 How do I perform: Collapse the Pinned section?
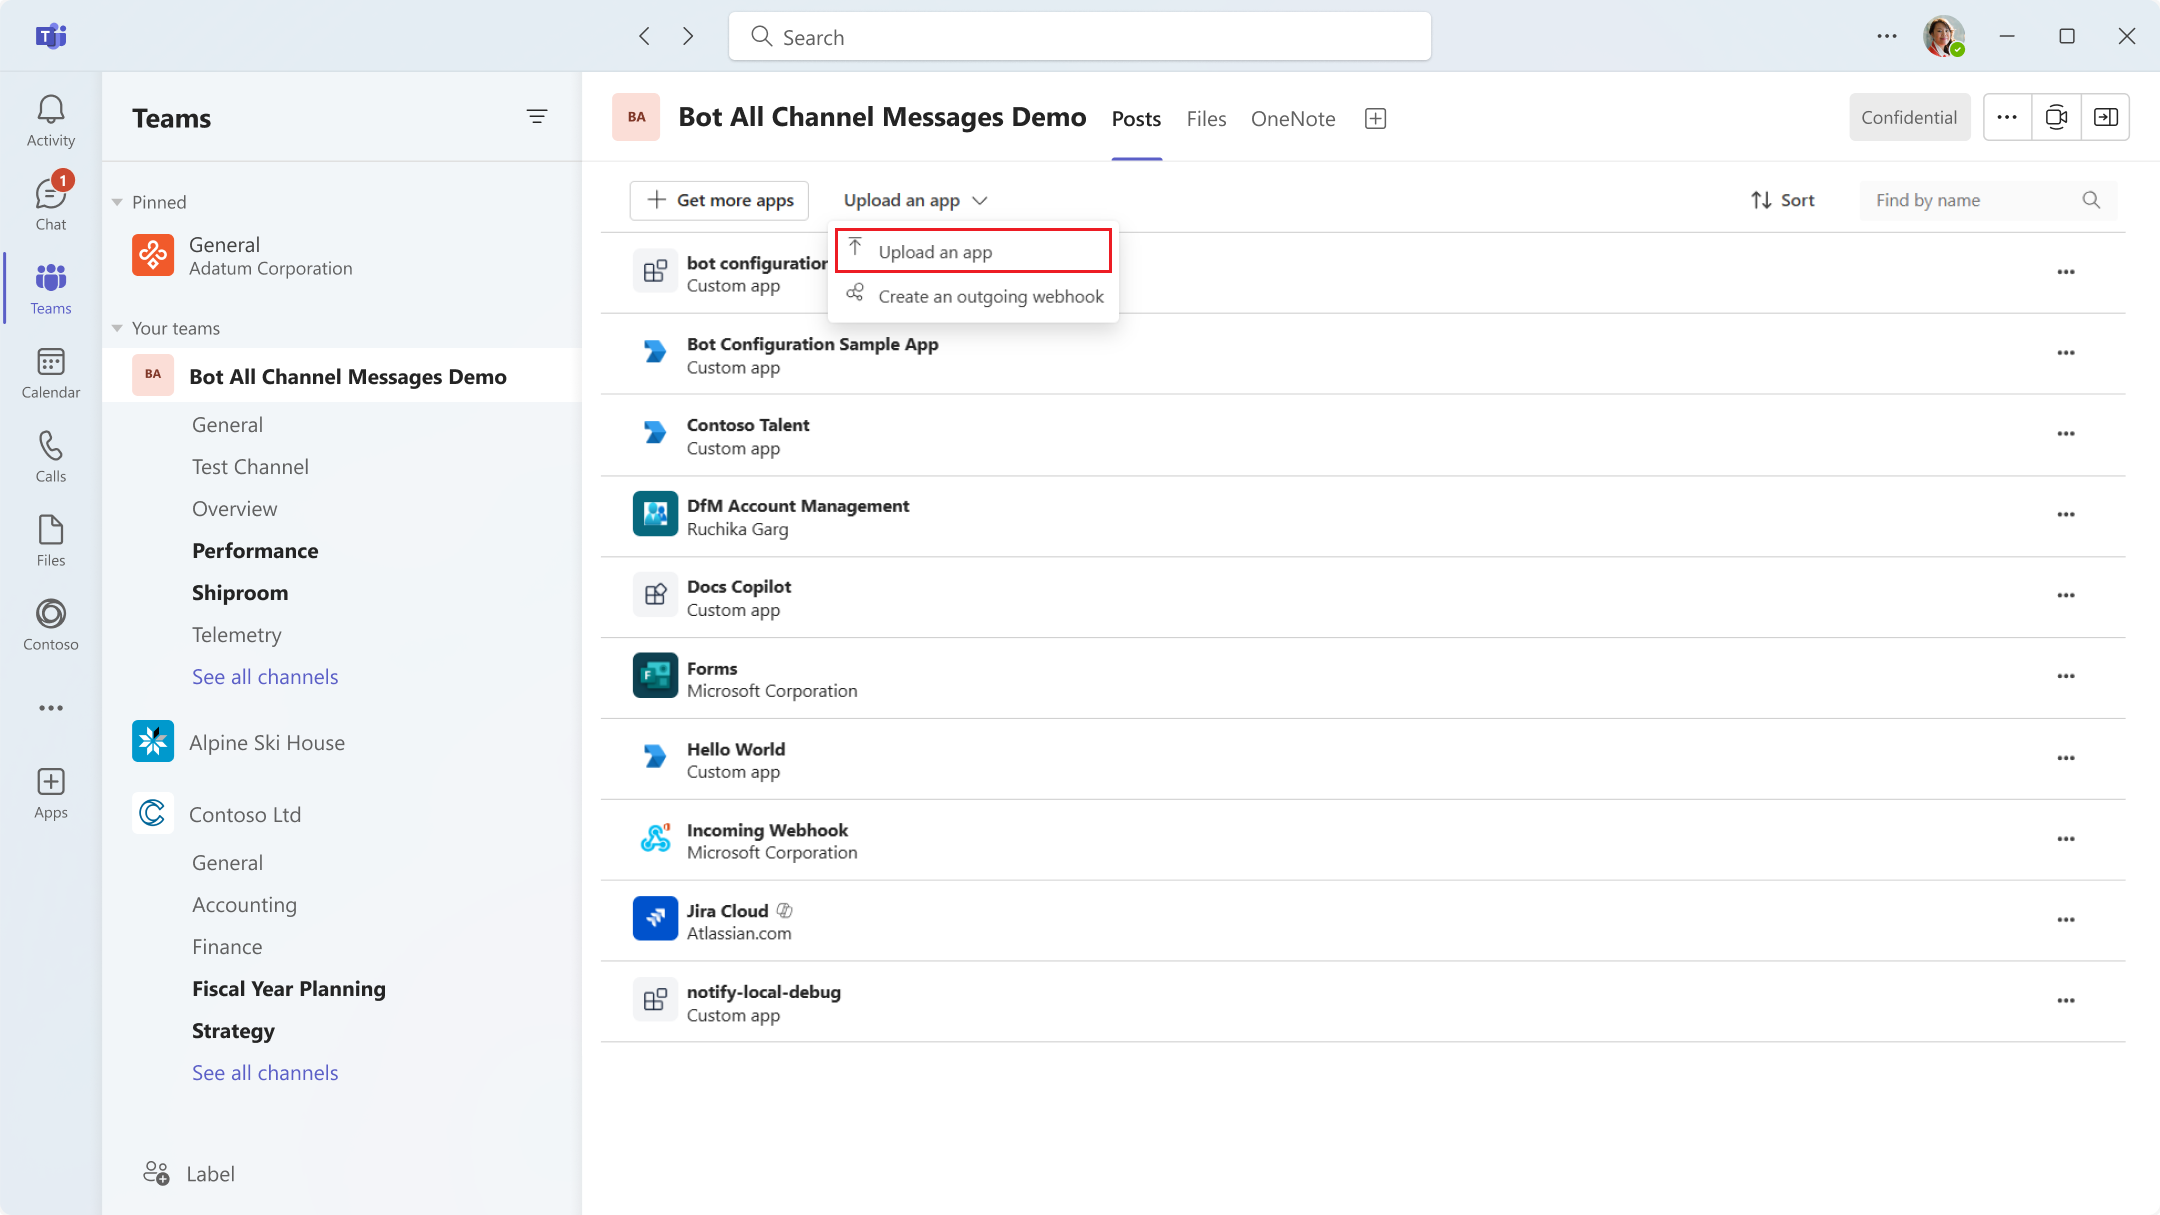pos(118,201)
